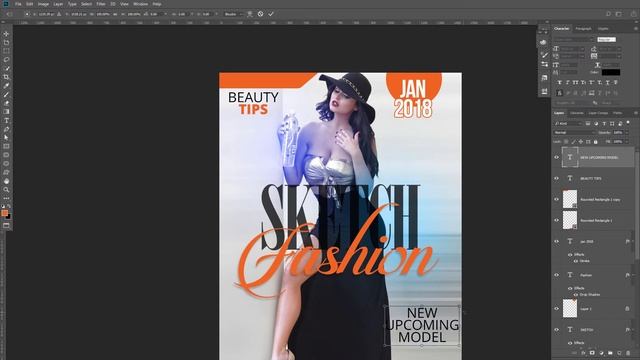640x360 pixels.
Task: Create a new group folder icon
Action: (x=610, y=353)
